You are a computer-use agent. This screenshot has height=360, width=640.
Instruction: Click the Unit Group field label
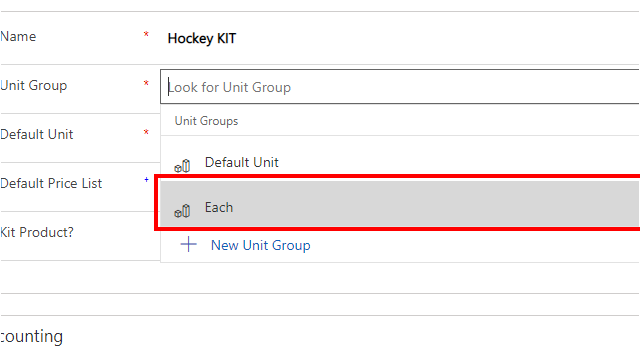coord(33,85)
